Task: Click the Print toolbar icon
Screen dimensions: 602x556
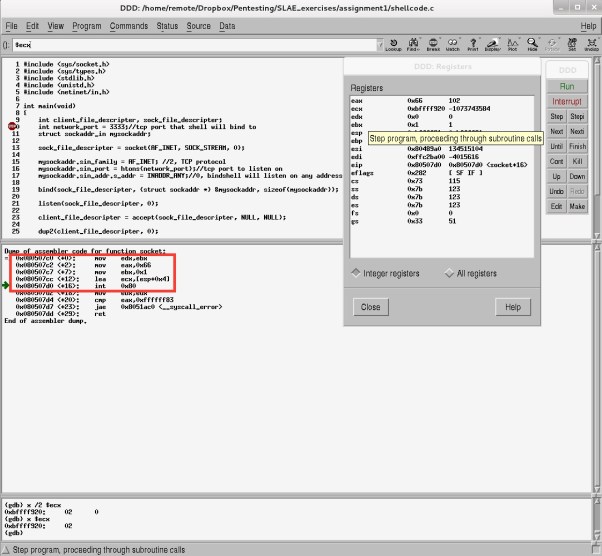Action: (x=472, y=44)
